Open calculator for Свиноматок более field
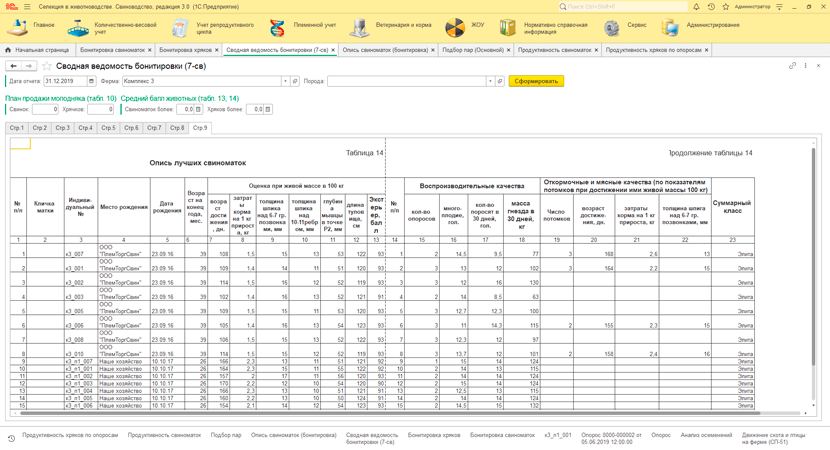 [x=199, y=109]
